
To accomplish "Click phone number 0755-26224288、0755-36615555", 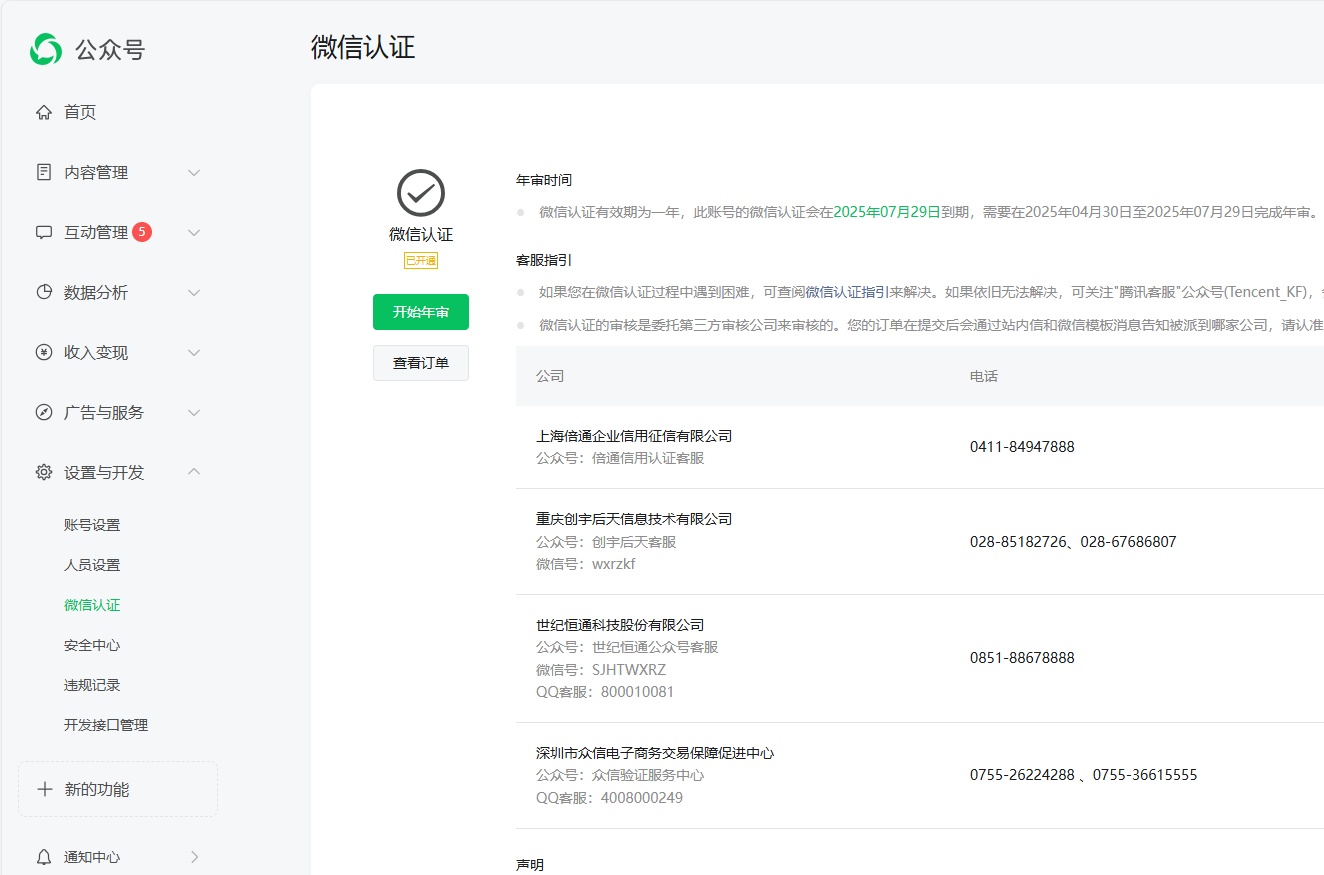I will coord(1083,775).
